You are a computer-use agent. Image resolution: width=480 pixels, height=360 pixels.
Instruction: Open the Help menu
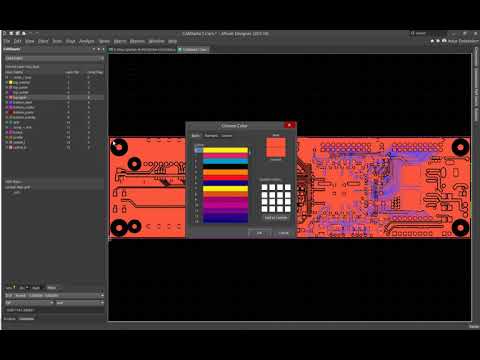172,41
